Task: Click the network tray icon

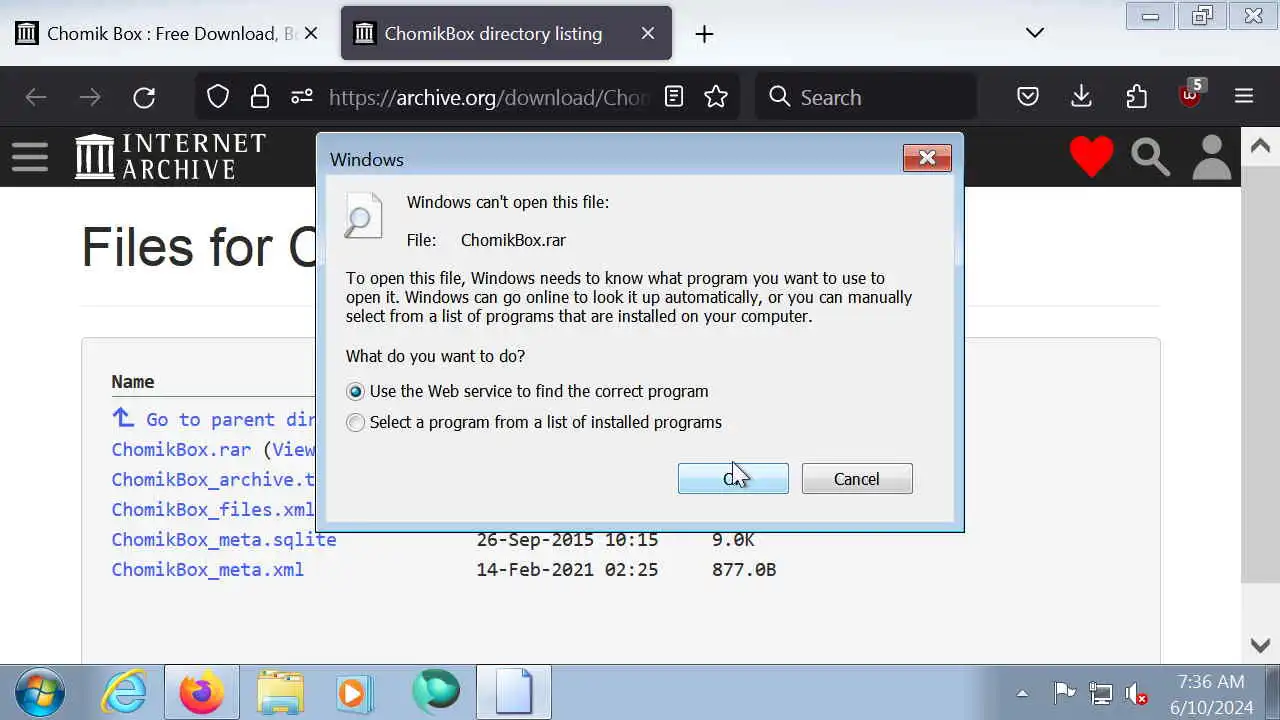Action: [x=1100, y=693]
